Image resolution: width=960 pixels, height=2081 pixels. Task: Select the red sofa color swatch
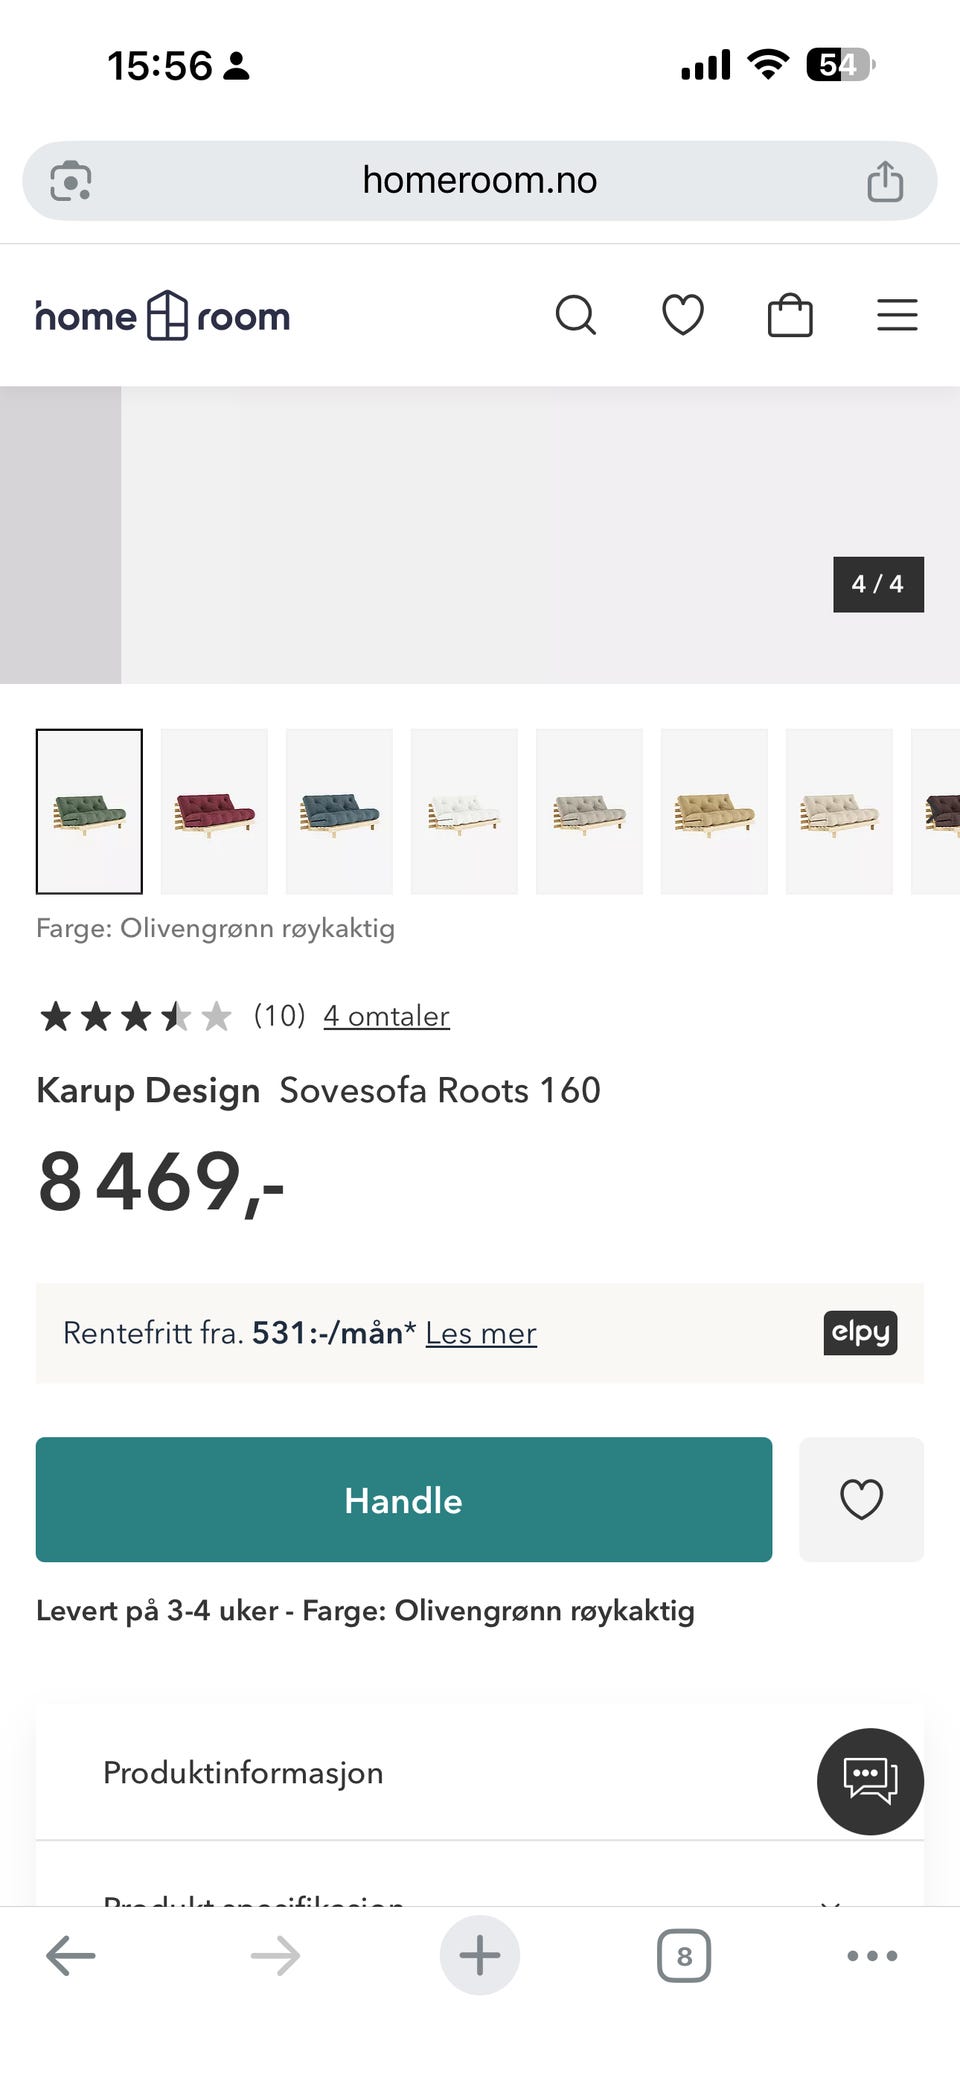click(214, 811)
